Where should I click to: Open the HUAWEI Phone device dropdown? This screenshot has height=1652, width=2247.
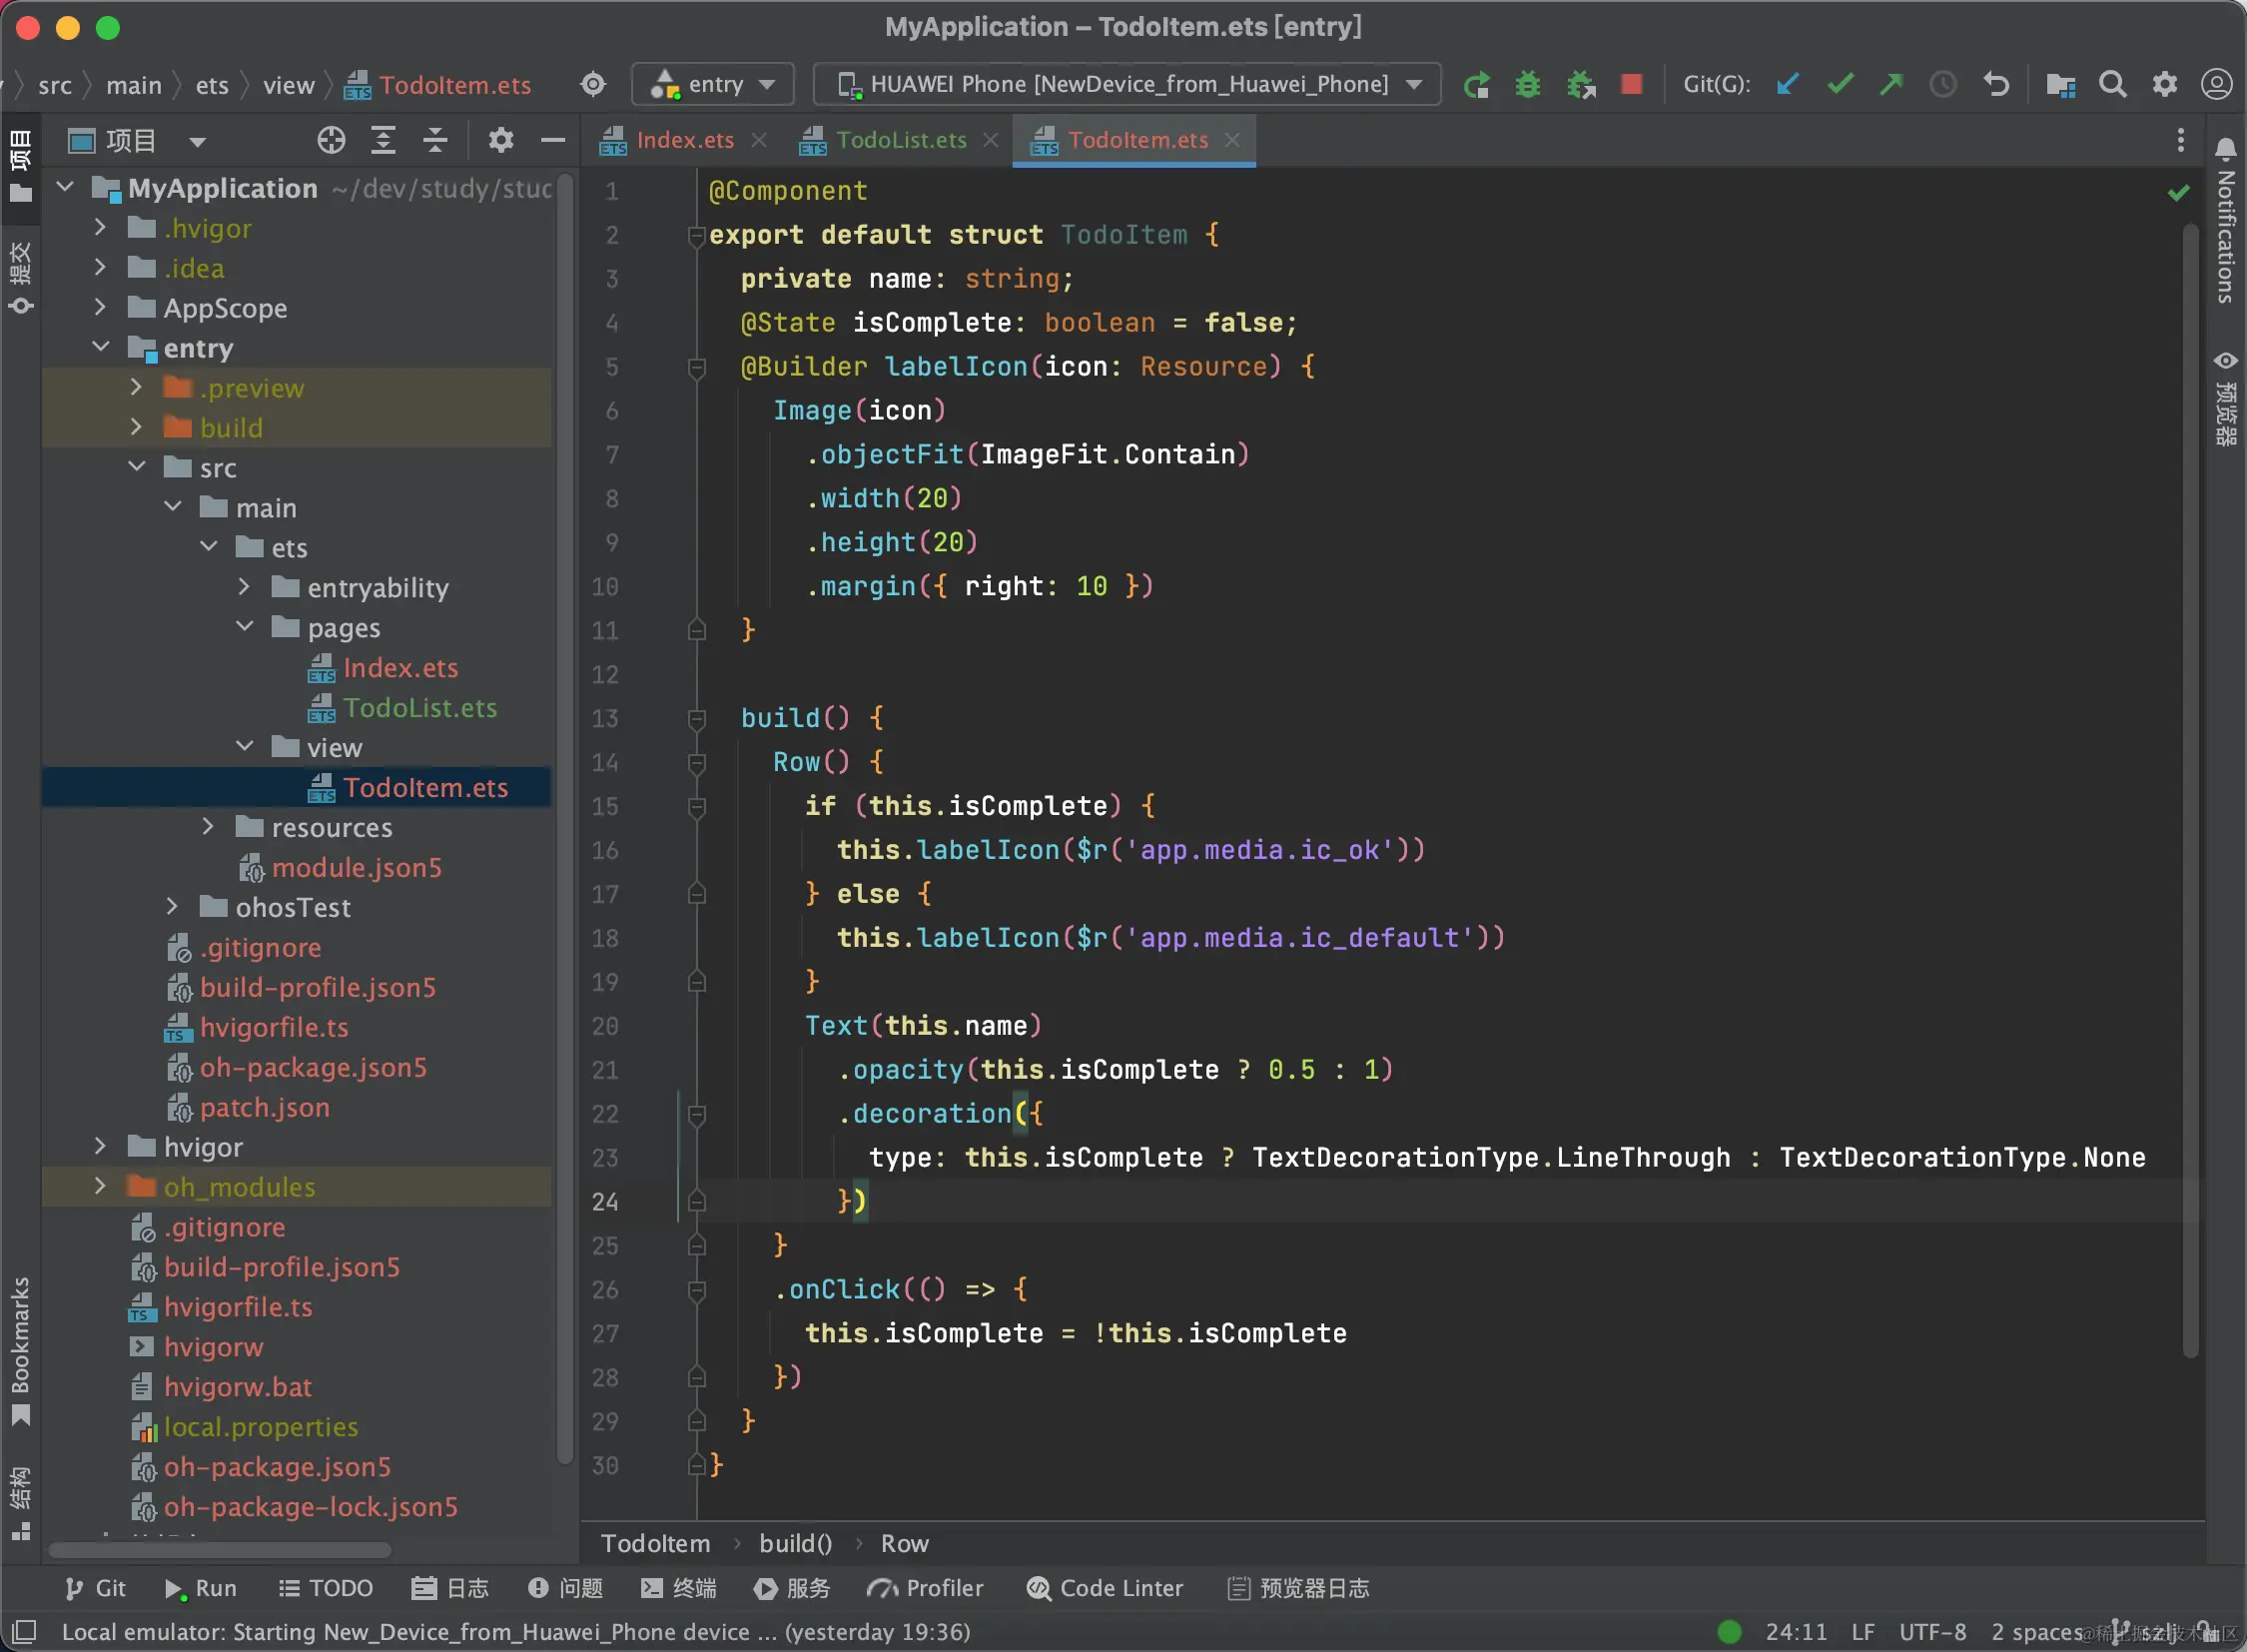pyautogui.click(x=1127, y=85)
